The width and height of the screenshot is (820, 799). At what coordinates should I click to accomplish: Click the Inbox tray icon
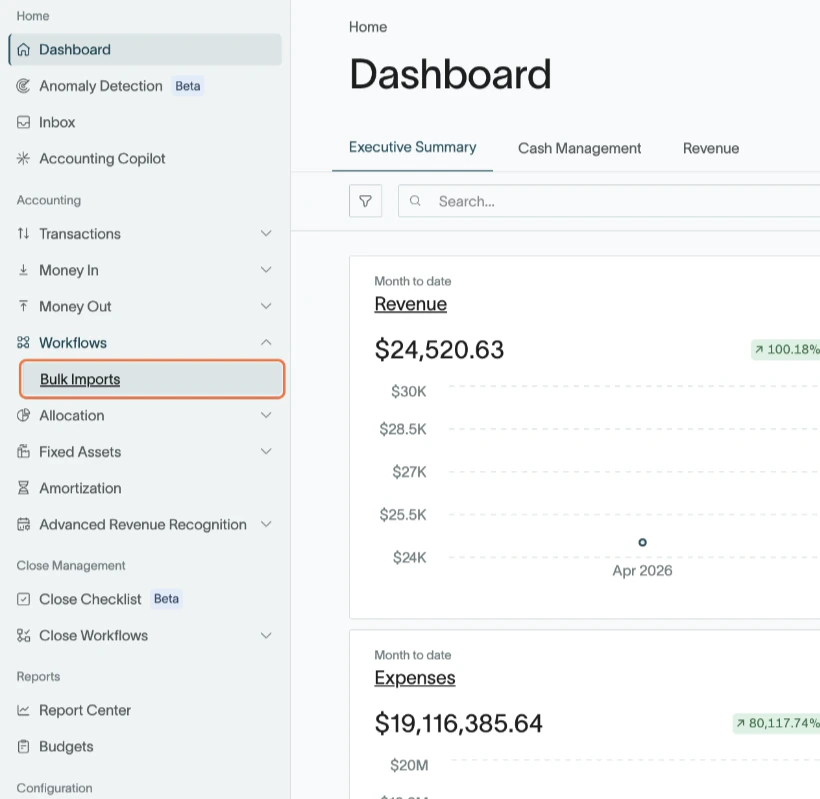(24, 122)
